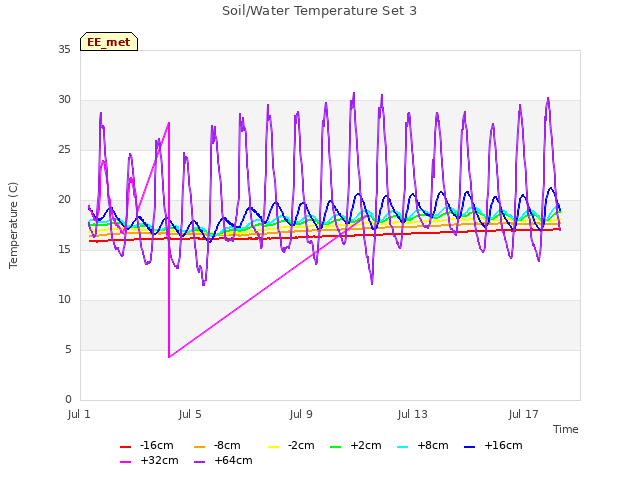Toggle the +64cm series in legend
The width and height of the screenshot is (640, 480).
[223, 460]
